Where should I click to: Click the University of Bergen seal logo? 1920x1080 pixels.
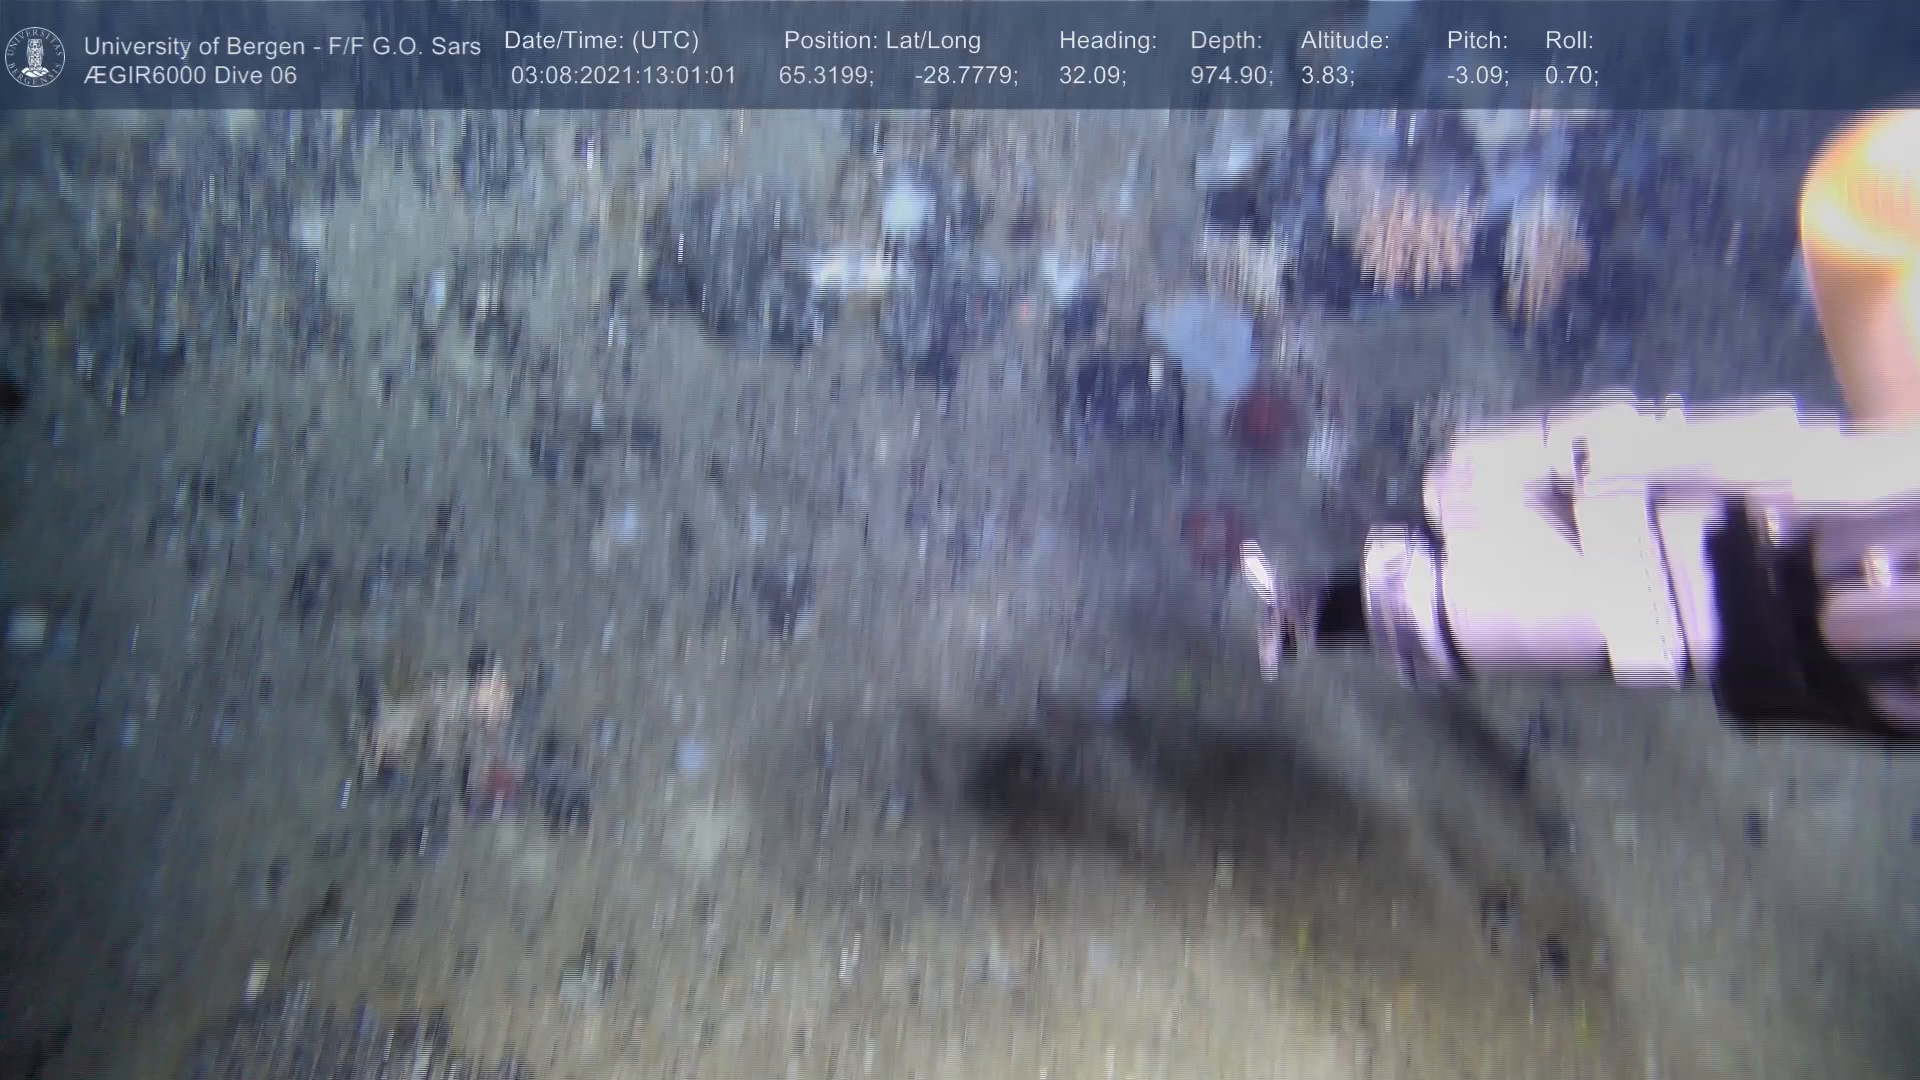tap(35, 57)
